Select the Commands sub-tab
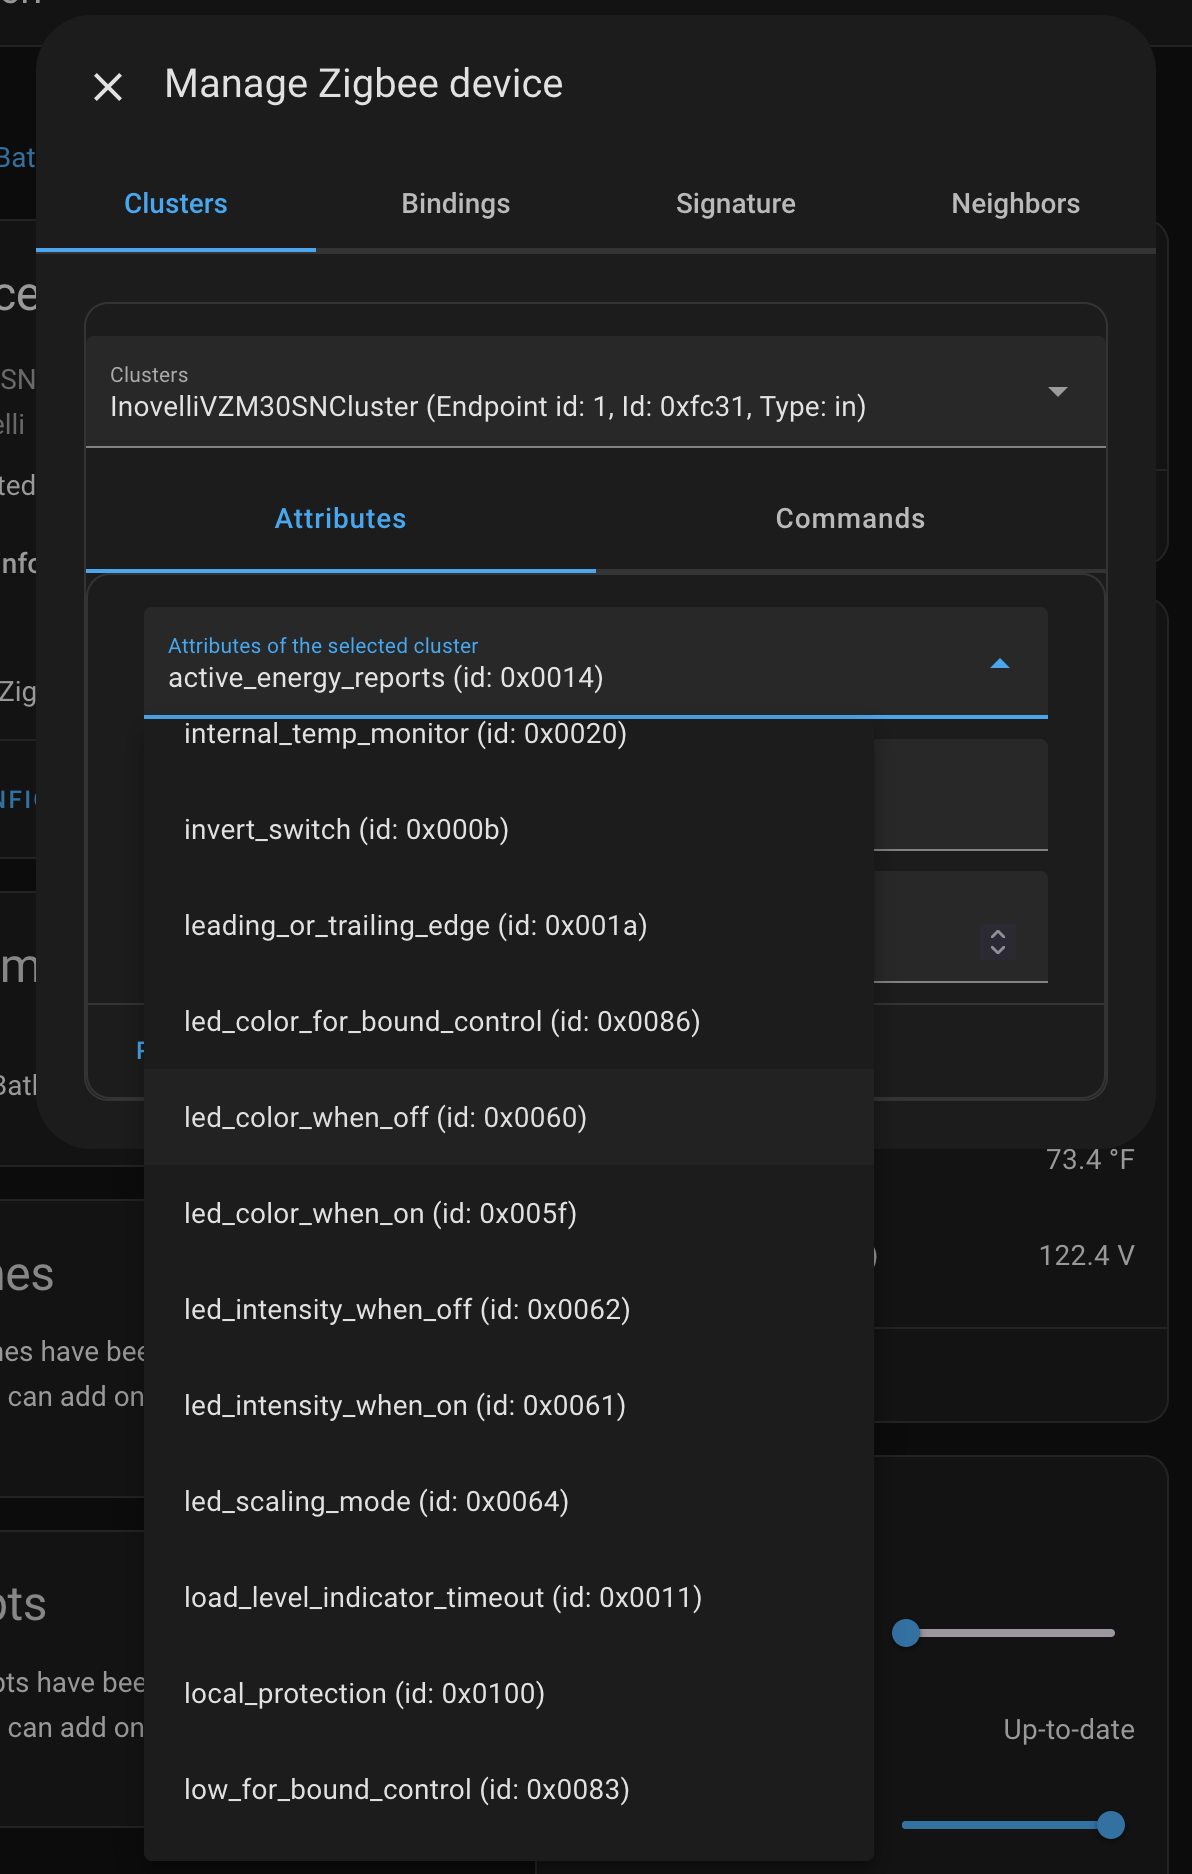 tap(851, 519)
